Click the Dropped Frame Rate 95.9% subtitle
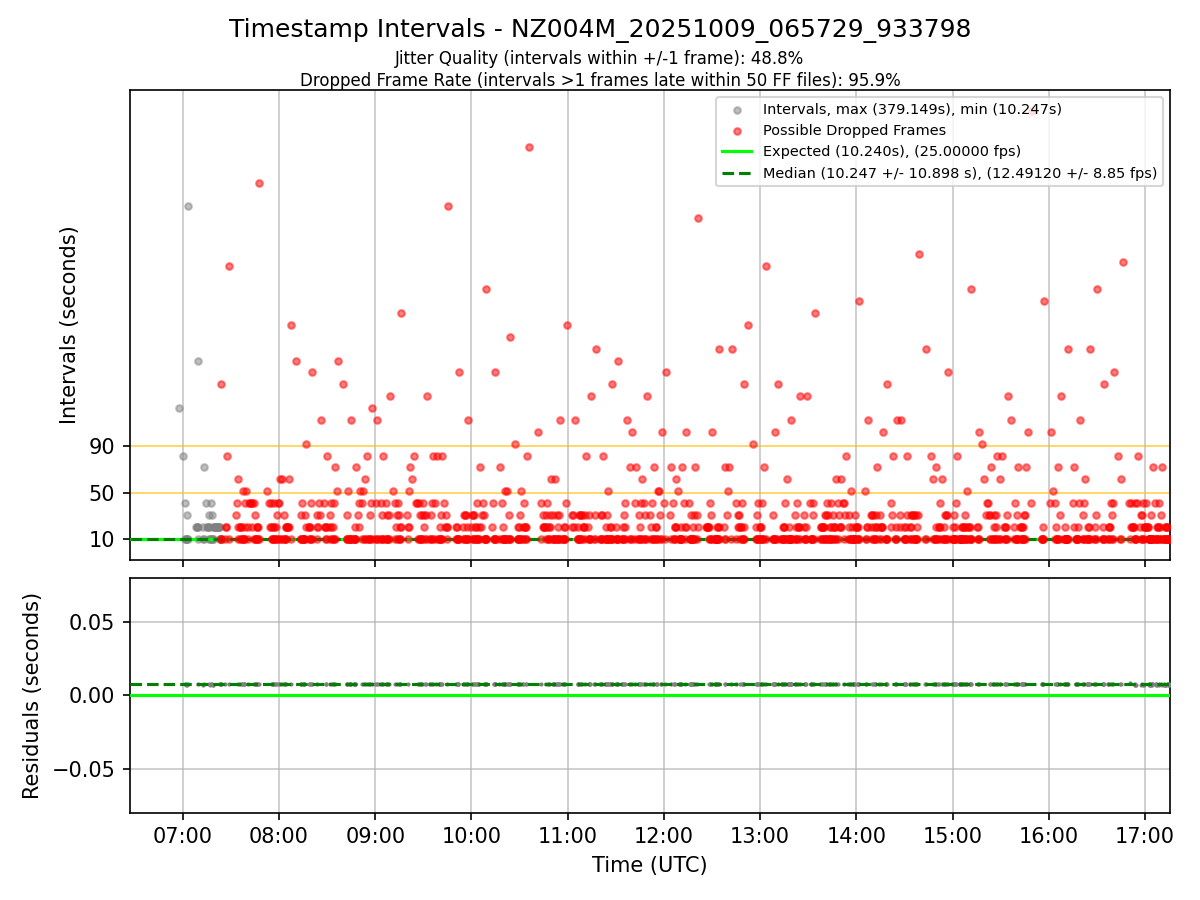1200x900 pixels. (x=600, y=80)
